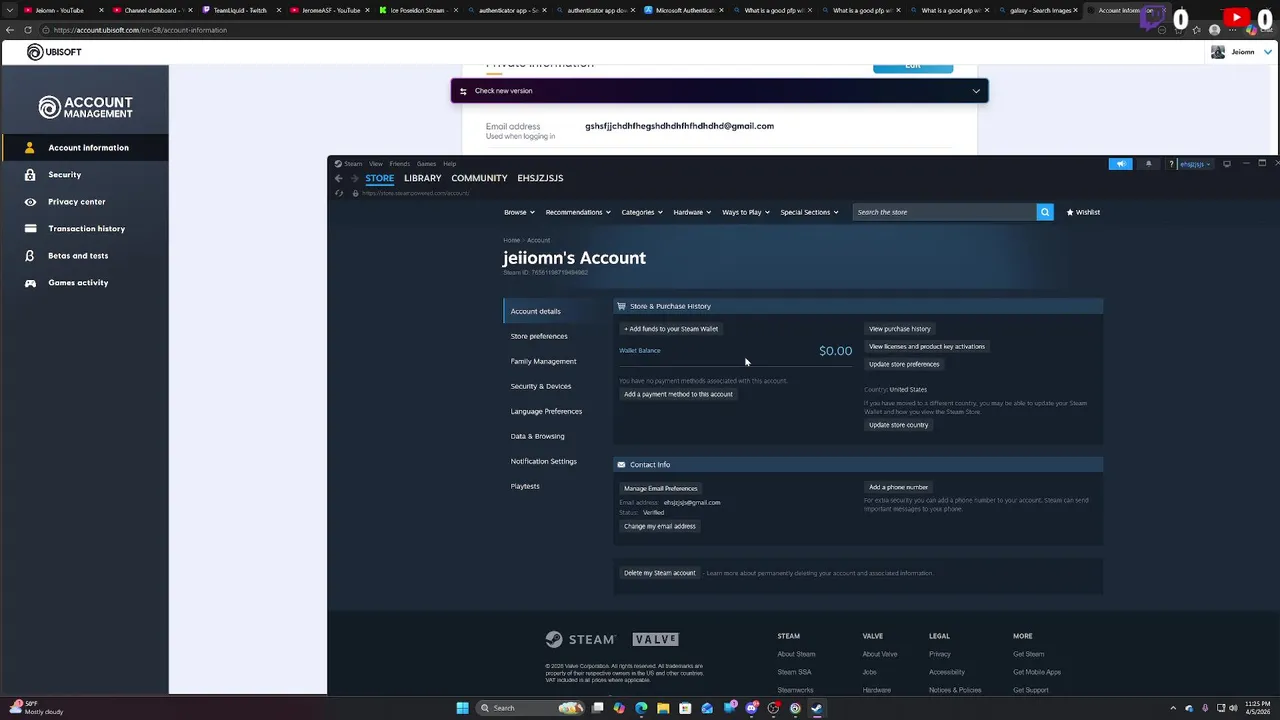The image size is (1280, 720).
Task: Switch to Steam LIBRARY tab
Action: (x=422, y=178)
